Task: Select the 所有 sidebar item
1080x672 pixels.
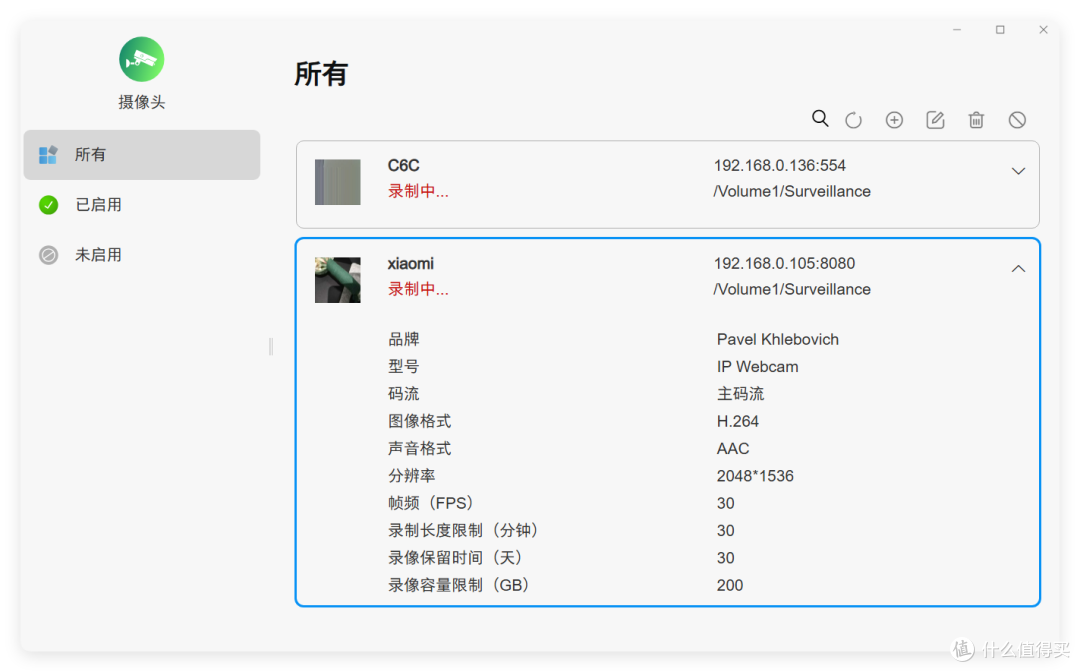Action: tap(142, 155)
